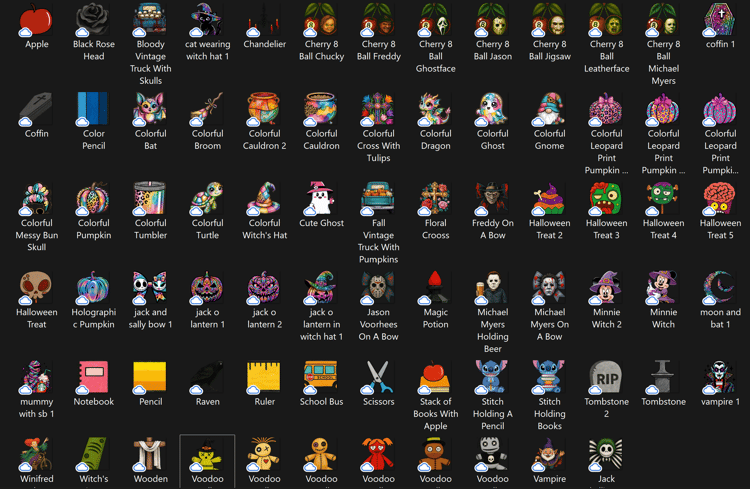
Task: Choose Cherry 8 Ball Jigsaw icon
Action: pyautogui.click(x=549, y=20)
